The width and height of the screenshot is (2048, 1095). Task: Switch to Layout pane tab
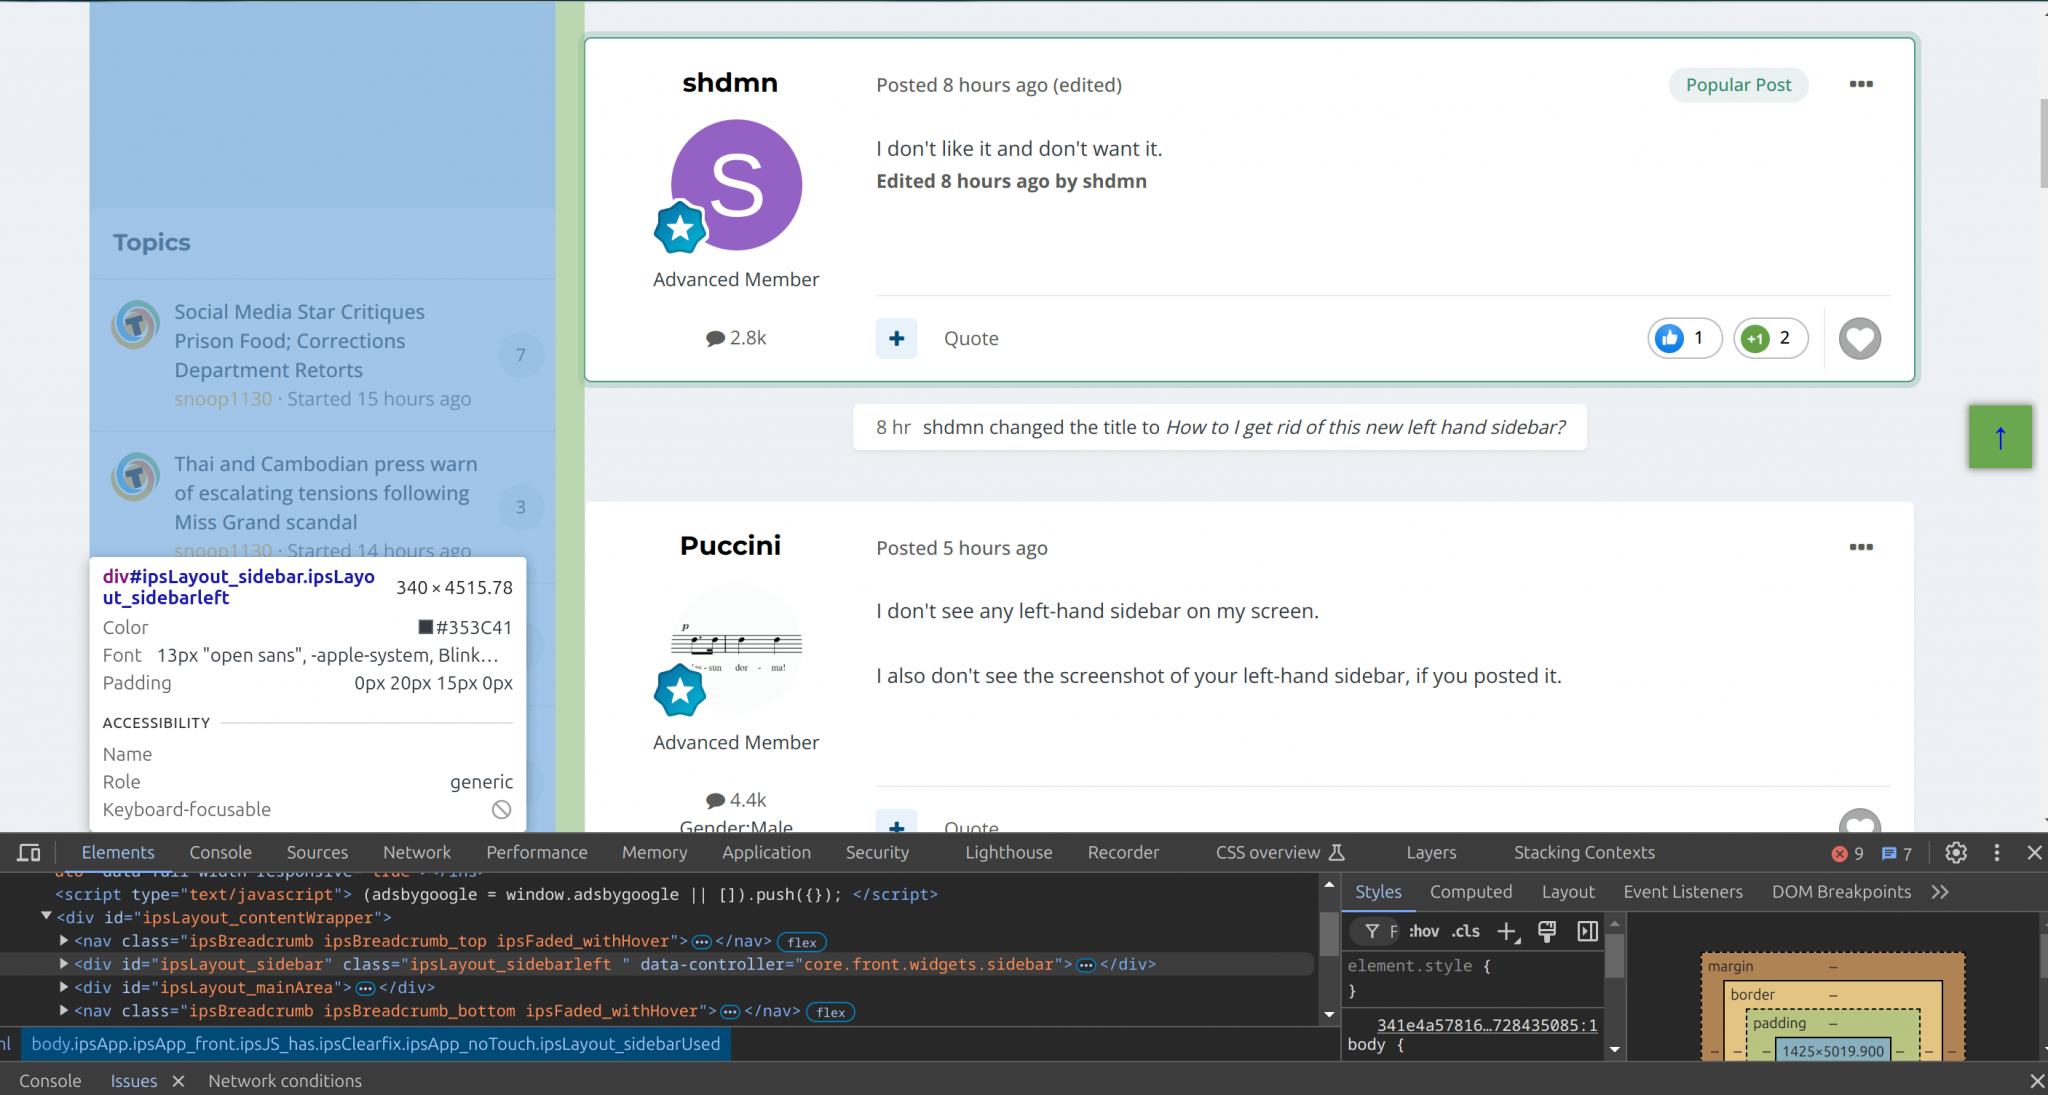pos(1568,892)
